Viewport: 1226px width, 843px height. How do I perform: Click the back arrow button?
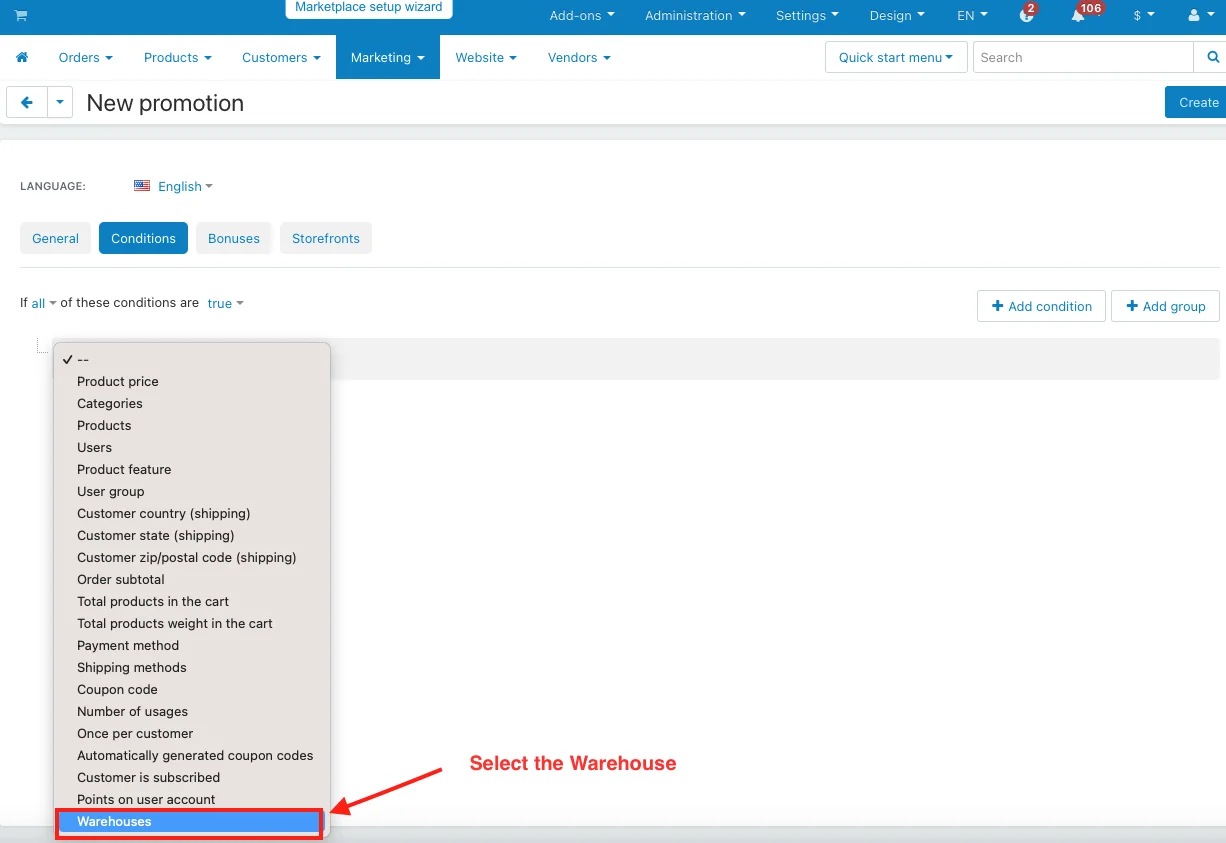(x=27, y=103)
